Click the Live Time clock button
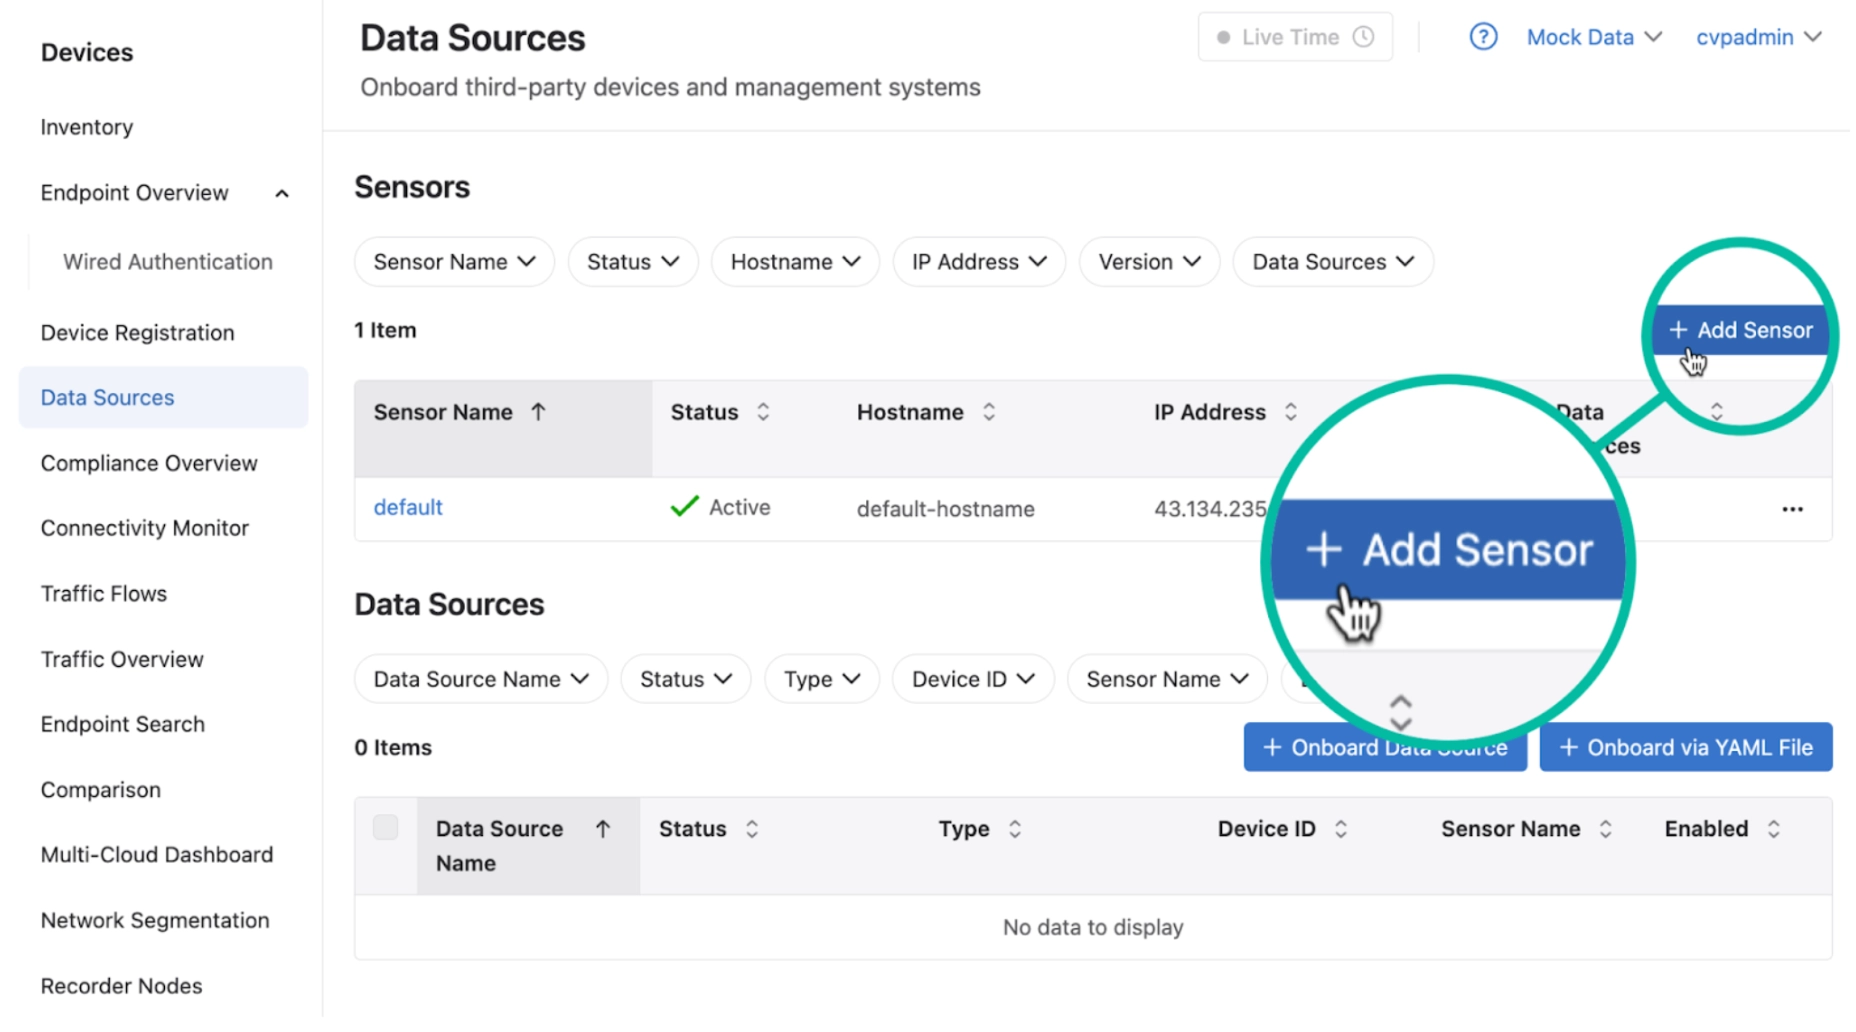This screenshot has height=1032, width=1856. pos(1294,37)
